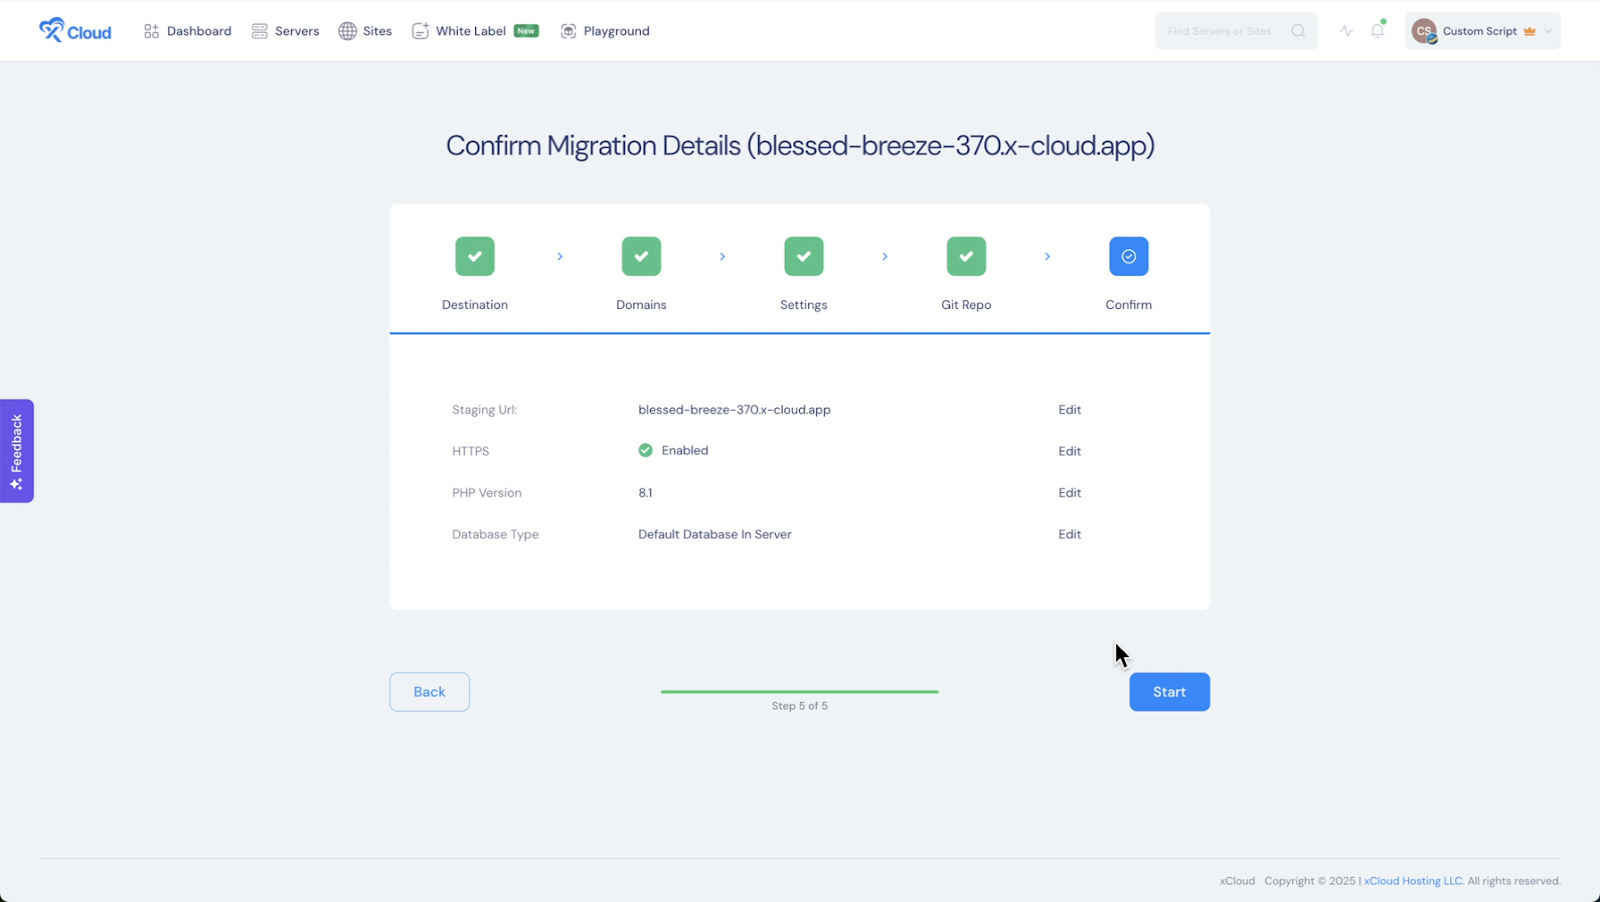1600x902 pixels.
Task: Select the Settings step label
Action: (803, 305)
